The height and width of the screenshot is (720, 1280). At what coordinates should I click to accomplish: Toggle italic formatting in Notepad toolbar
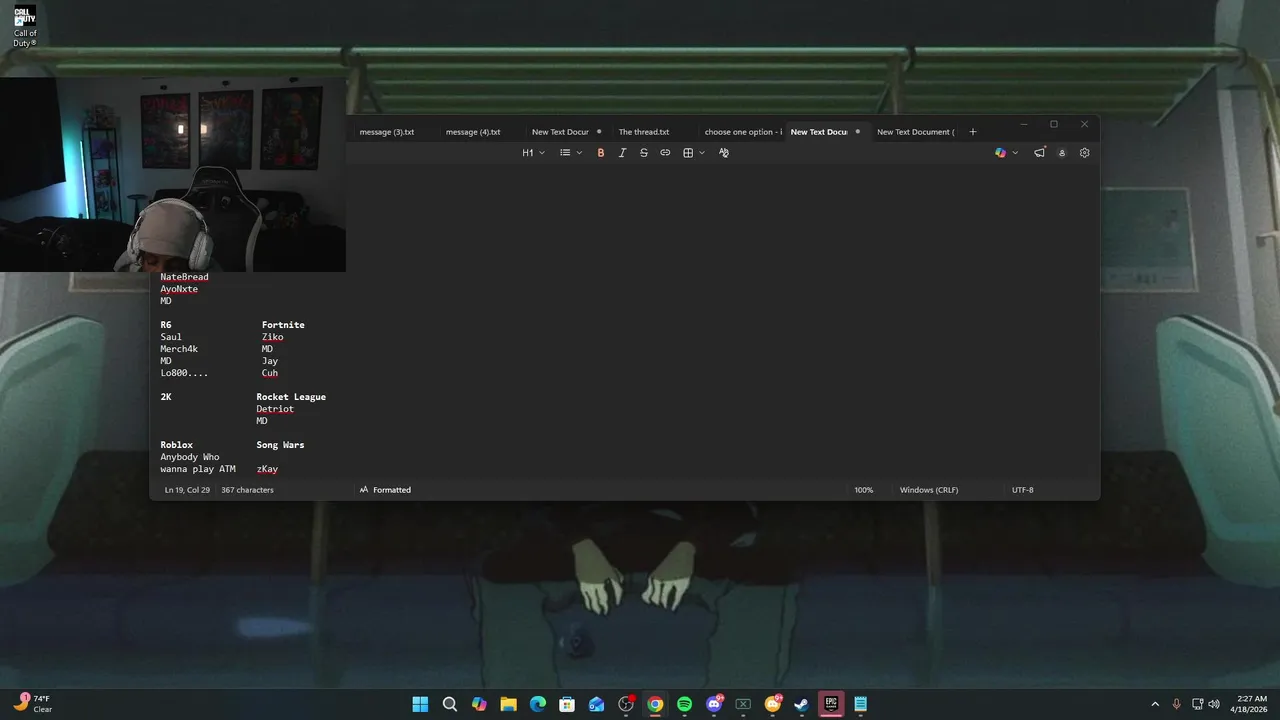pyautogui.click(x=622, y=153)
